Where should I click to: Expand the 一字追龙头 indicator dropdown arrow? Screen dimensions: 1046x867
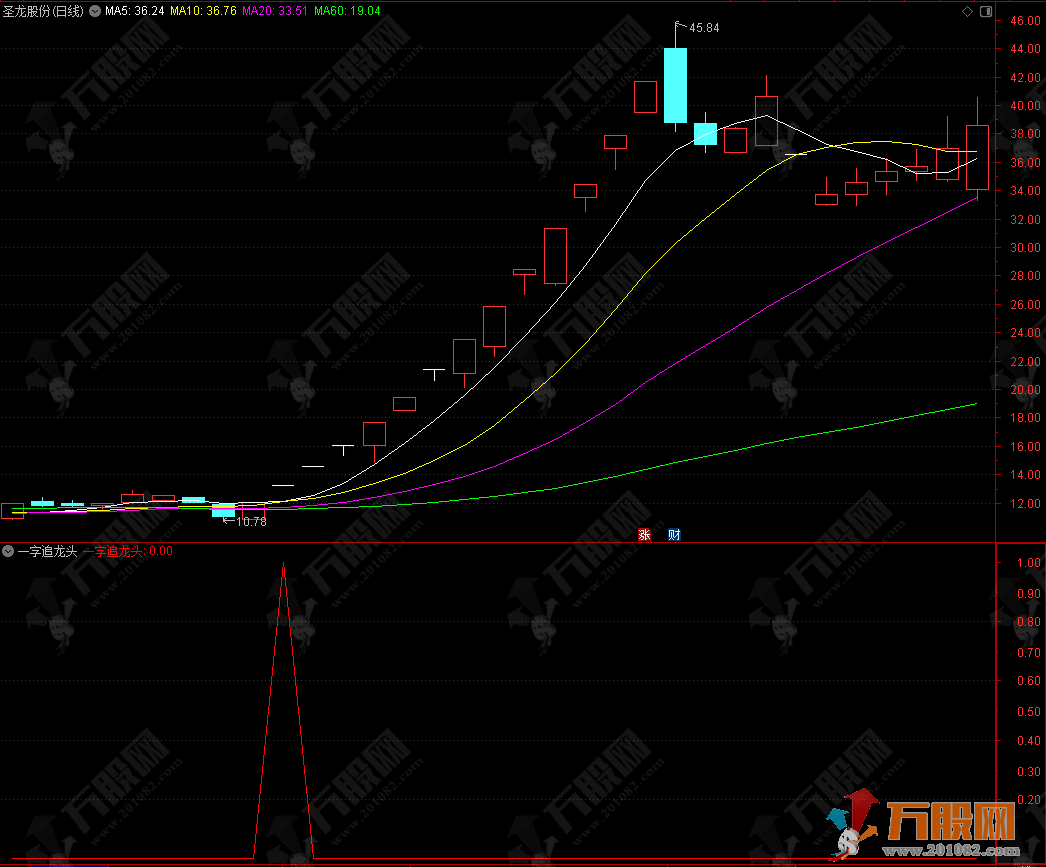(8, 550)
